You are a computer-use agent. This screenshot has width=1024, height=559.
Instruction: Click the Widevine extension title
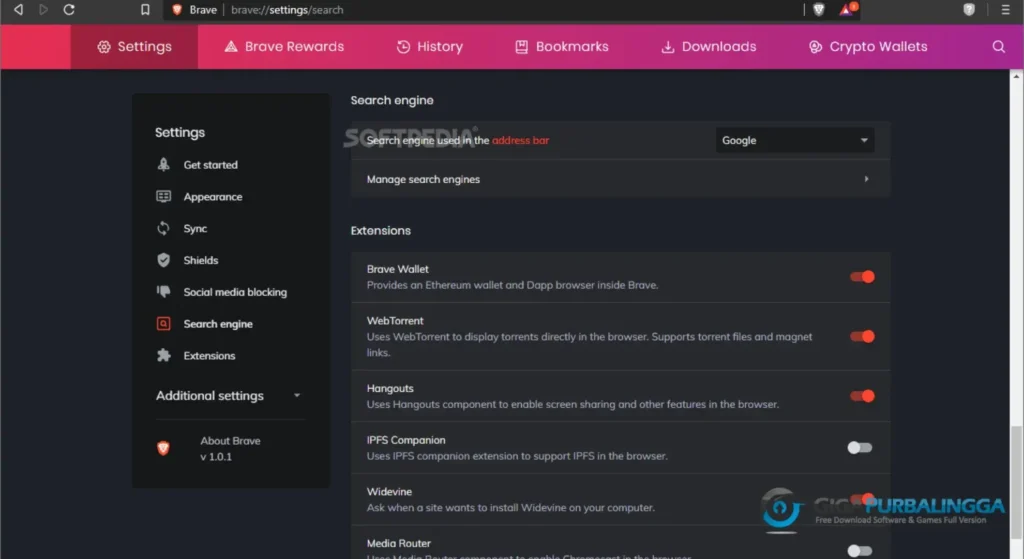click(x=389, y=492)
